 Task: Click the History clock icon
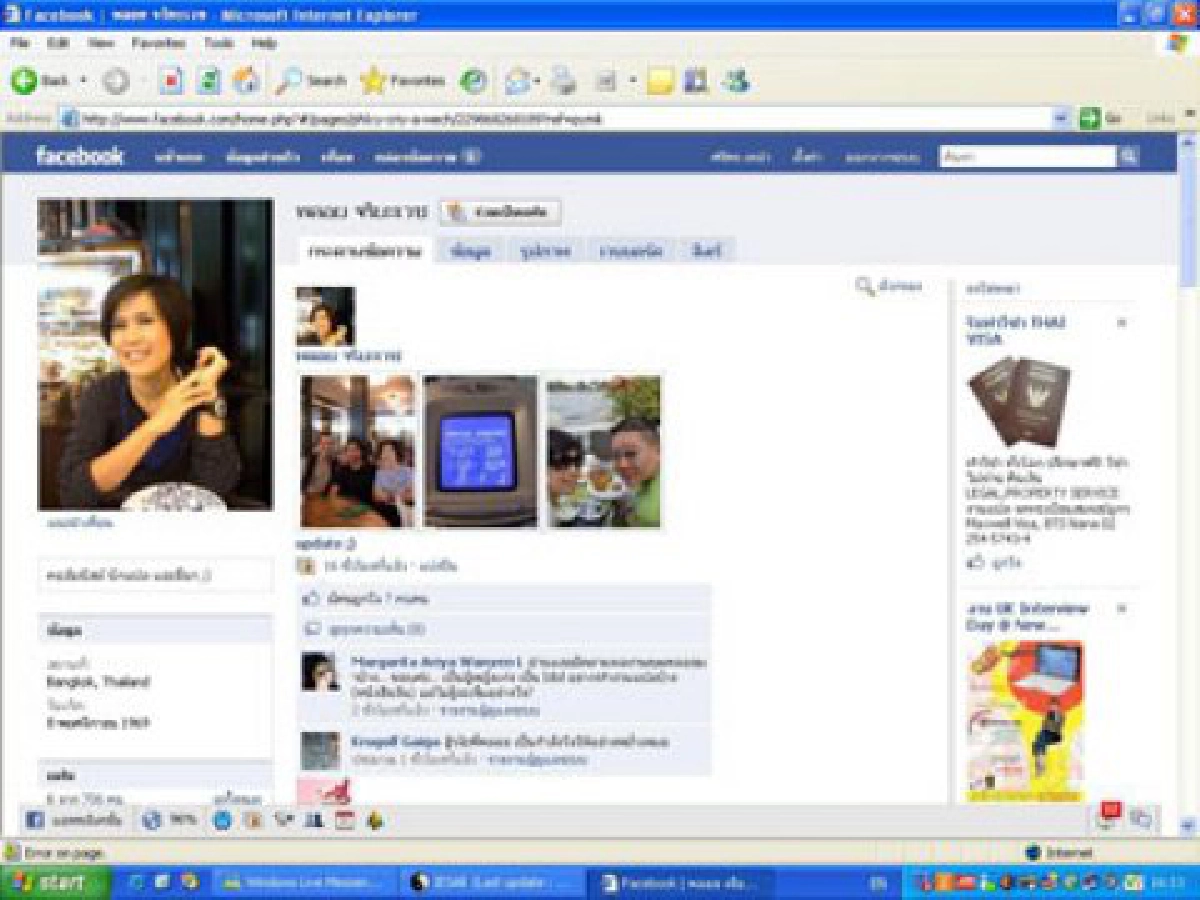point(473,81)
